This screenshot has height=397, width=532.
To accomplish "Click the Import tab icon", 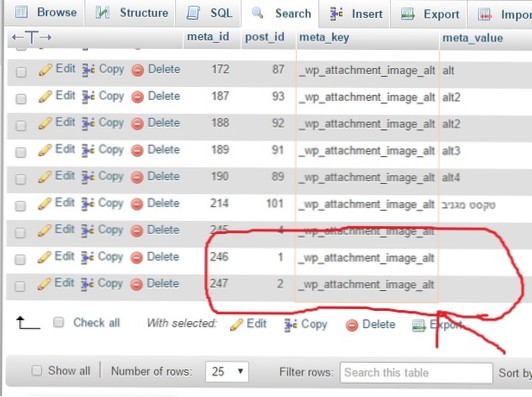I will pos(484,15).
